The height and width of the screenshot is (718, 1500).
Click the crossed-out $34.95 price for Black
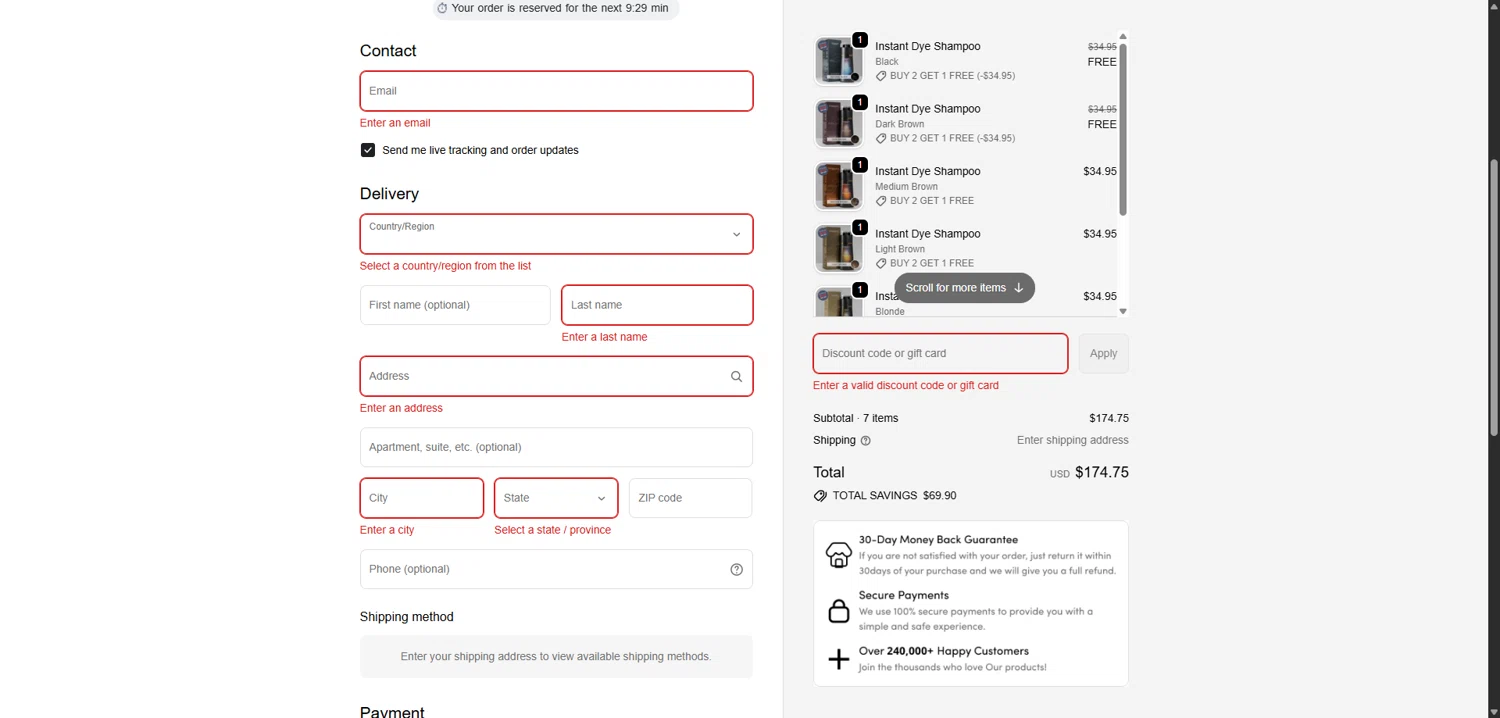tap(1102, 47)
